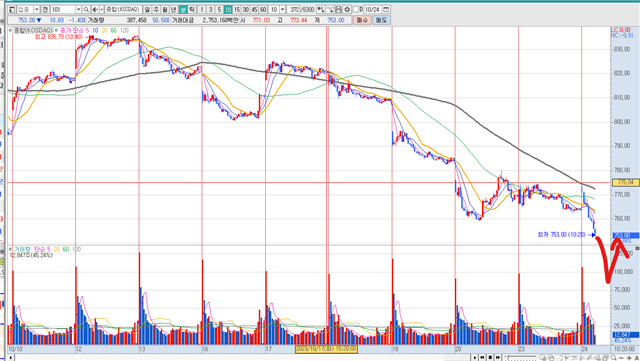This screenshot has height=361, width=640.
Task: Click the left scroll arrow at chart bottom-left
Action: tap(11, 358)
